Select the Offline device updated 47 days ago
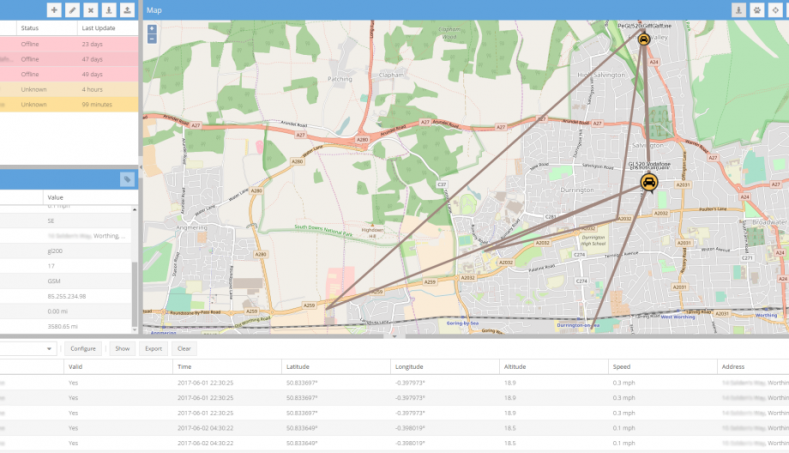Viewport: 789px width, 453px height. tap(69, 59)
